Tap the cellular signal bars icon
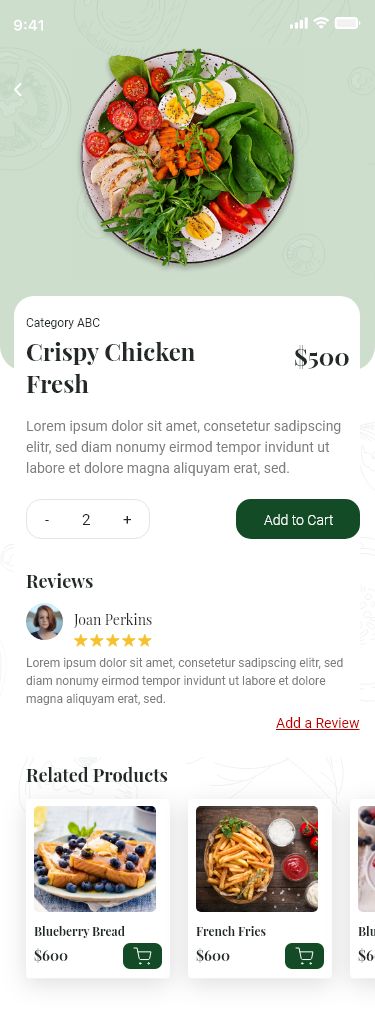This screenshot has width=375, height=1010. coord(299,24)
